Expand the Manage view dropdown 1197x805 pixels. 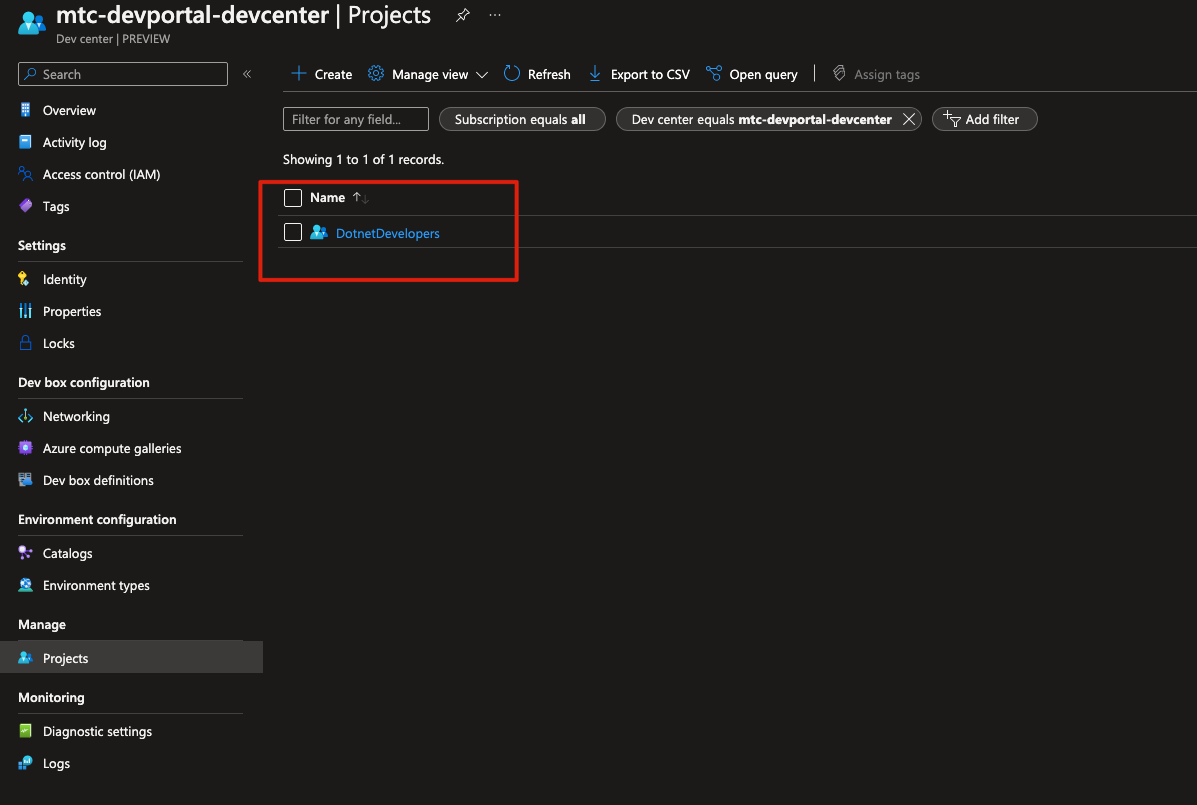click(428, 74)
